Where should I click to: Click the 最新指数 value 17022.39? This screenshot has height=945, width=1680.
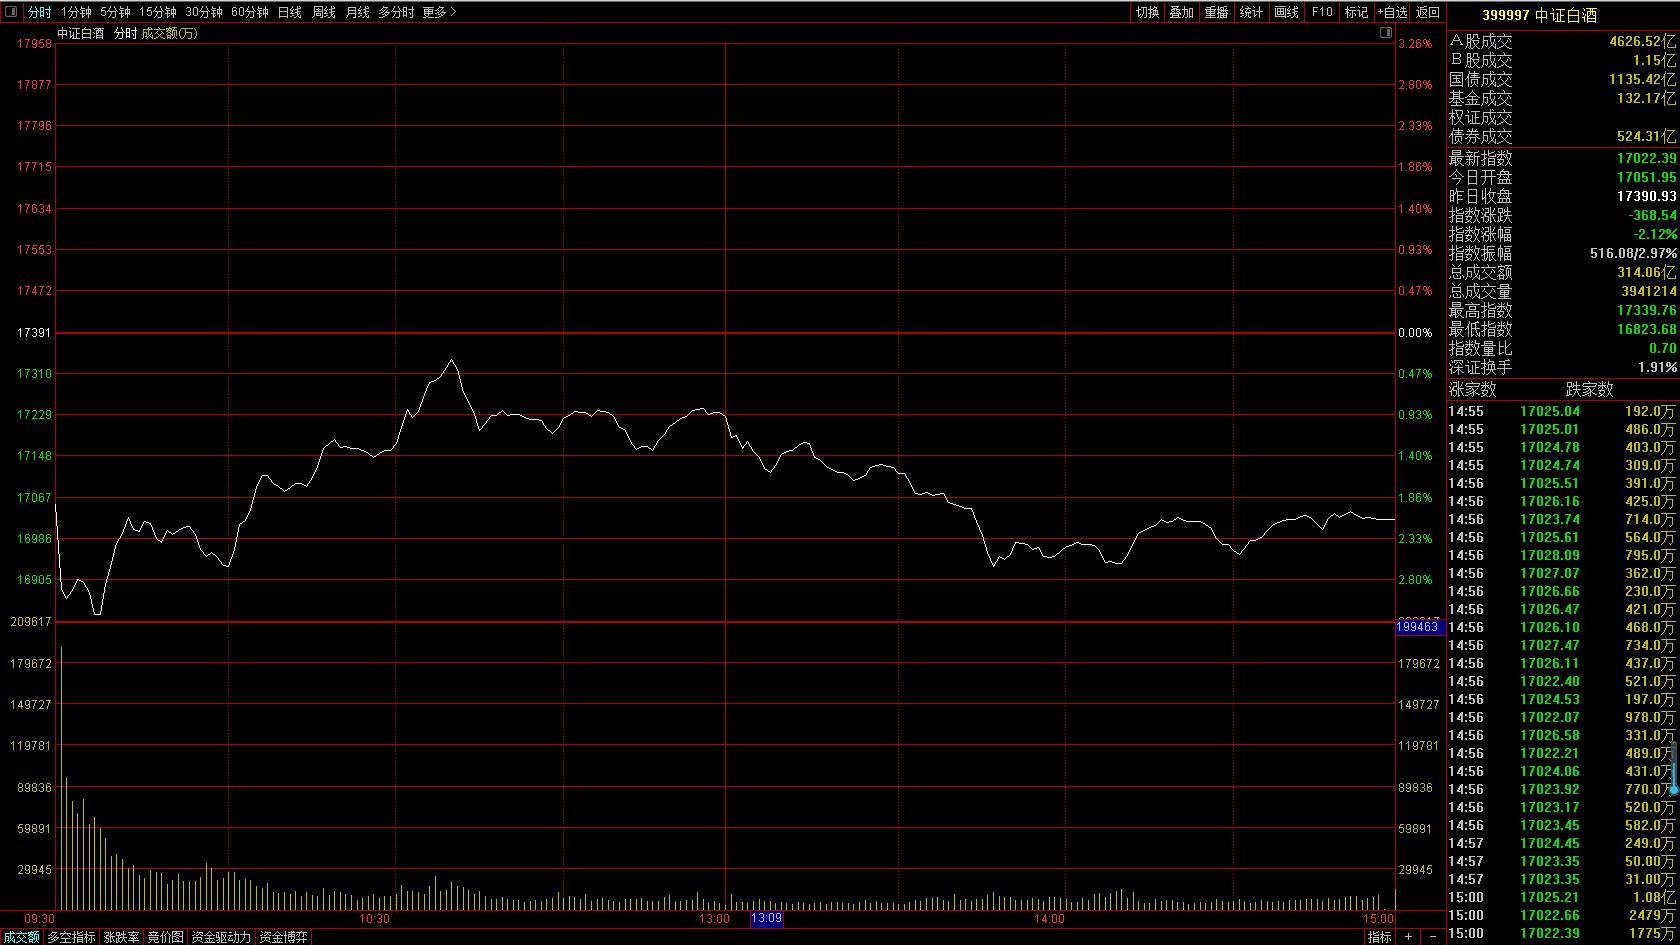coord(1646,158)
